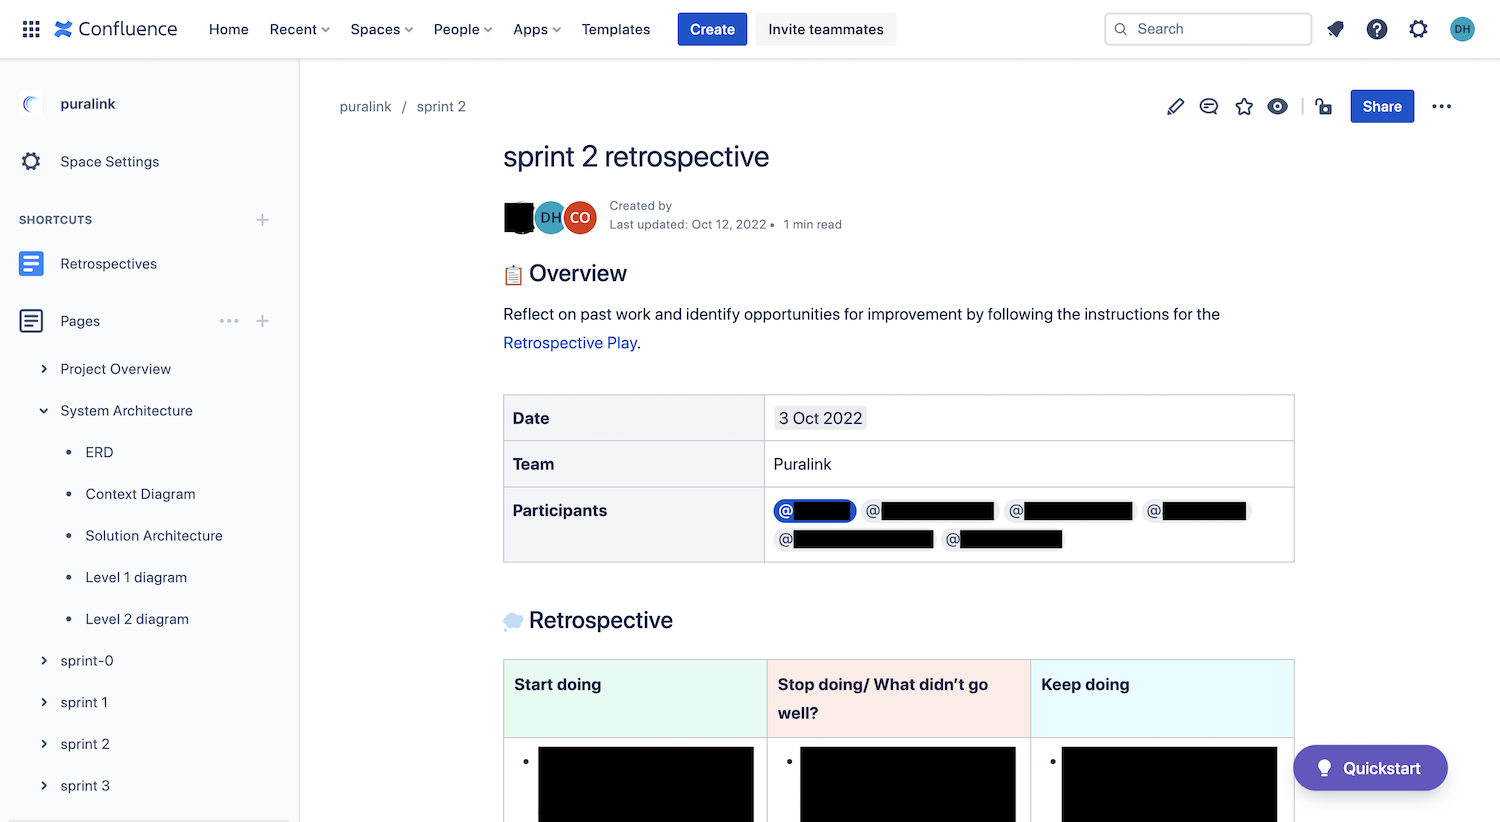Open restrictions via the unlocked padlock icon
Screen dimensions: 1500x822
1323,106
